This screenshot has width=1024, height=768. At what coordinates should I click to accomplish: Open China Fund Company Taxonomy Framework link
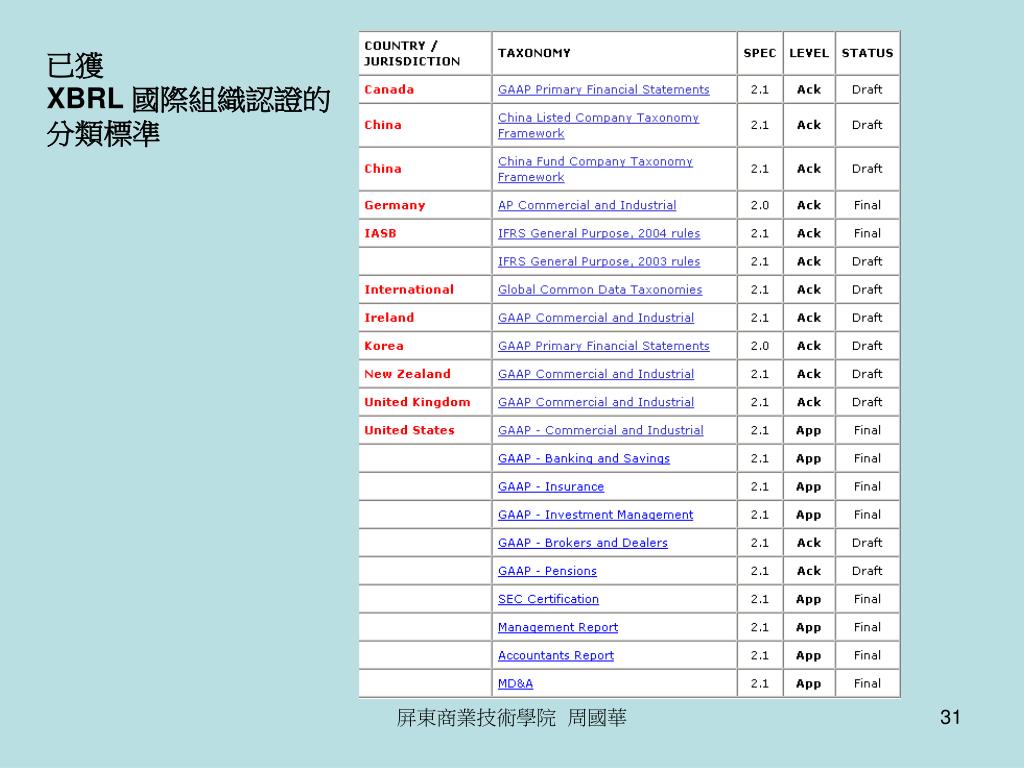[595, 169]
